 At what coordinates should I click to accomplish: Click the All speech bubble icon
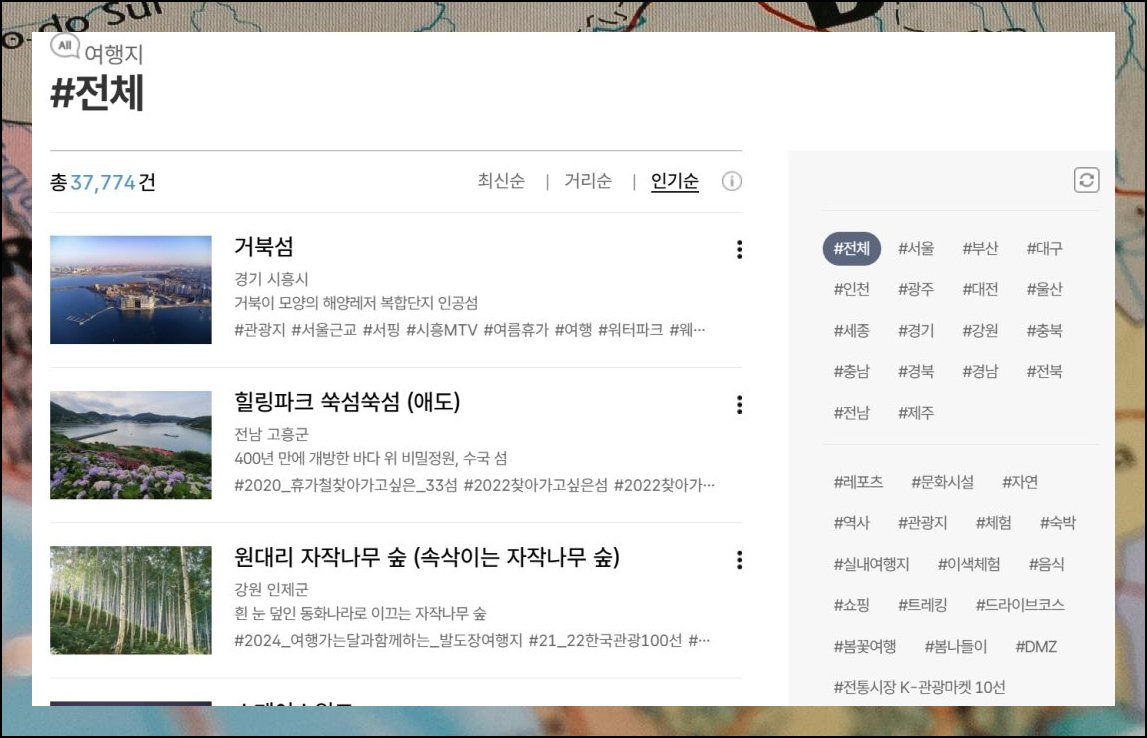pos(64,46)
